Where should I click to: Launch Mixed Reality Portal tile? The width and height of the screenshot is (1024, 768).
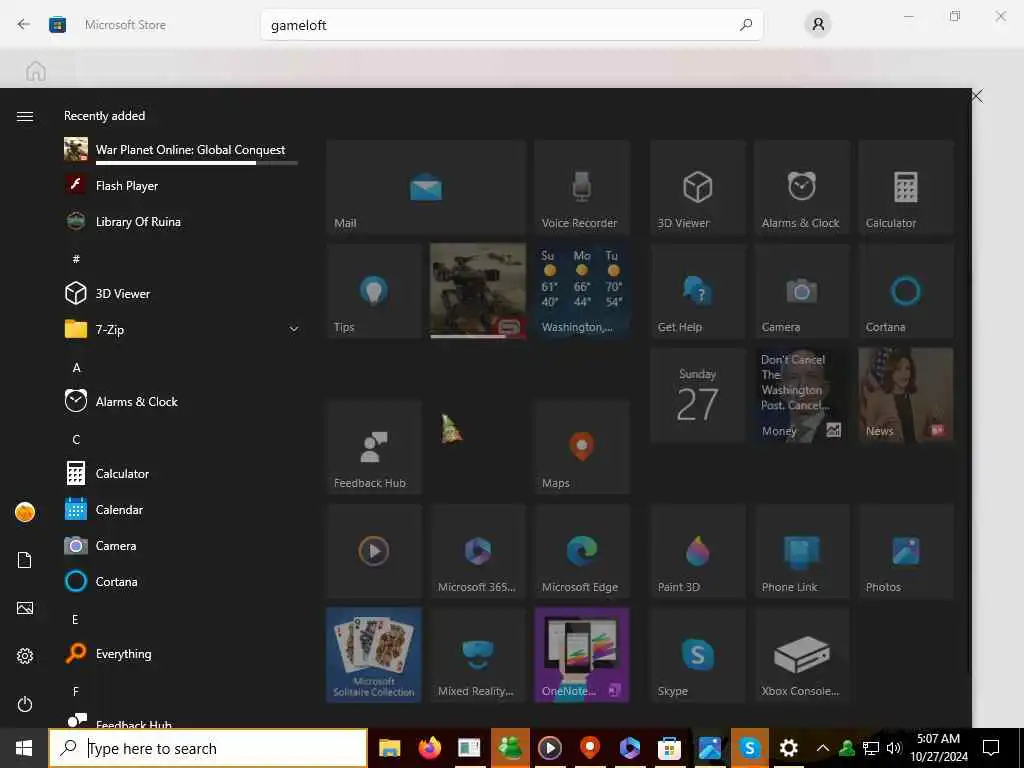[477, 655]
